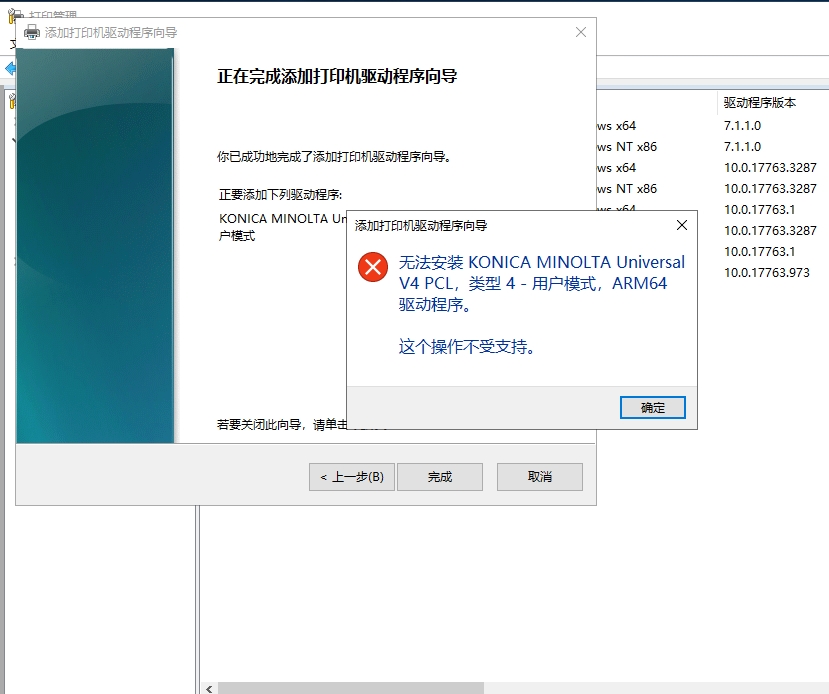The height and width of the screenshot is (694, 829).
Task: Click the horizontal scrollbar thumb at the bottom
Action: [x=351, y=688]
